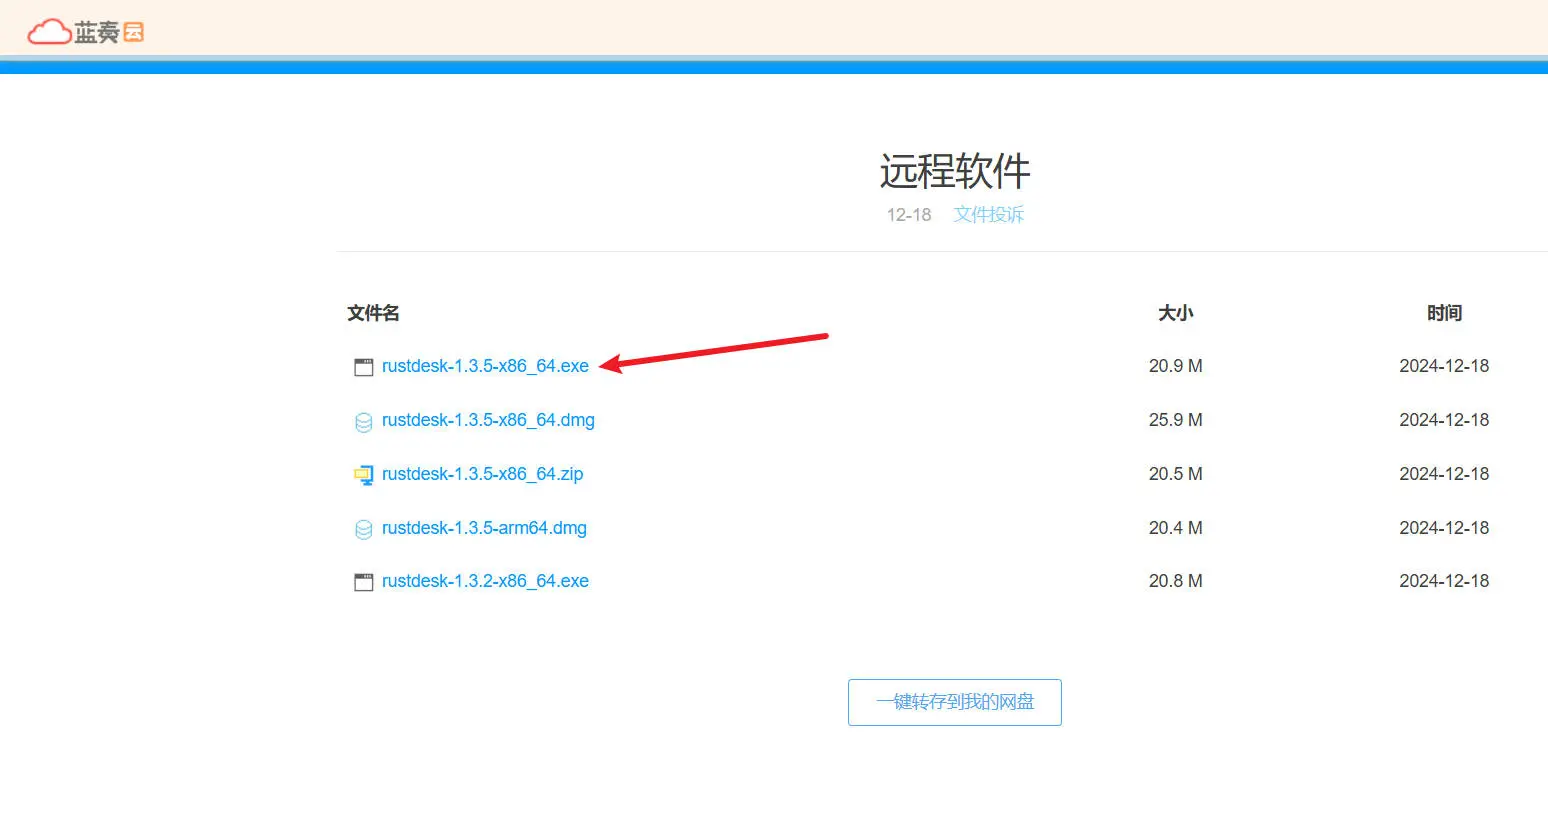
Task: Open the rustdesk-1.3.5-arm64.dmg file link
Action: [484, 528]
